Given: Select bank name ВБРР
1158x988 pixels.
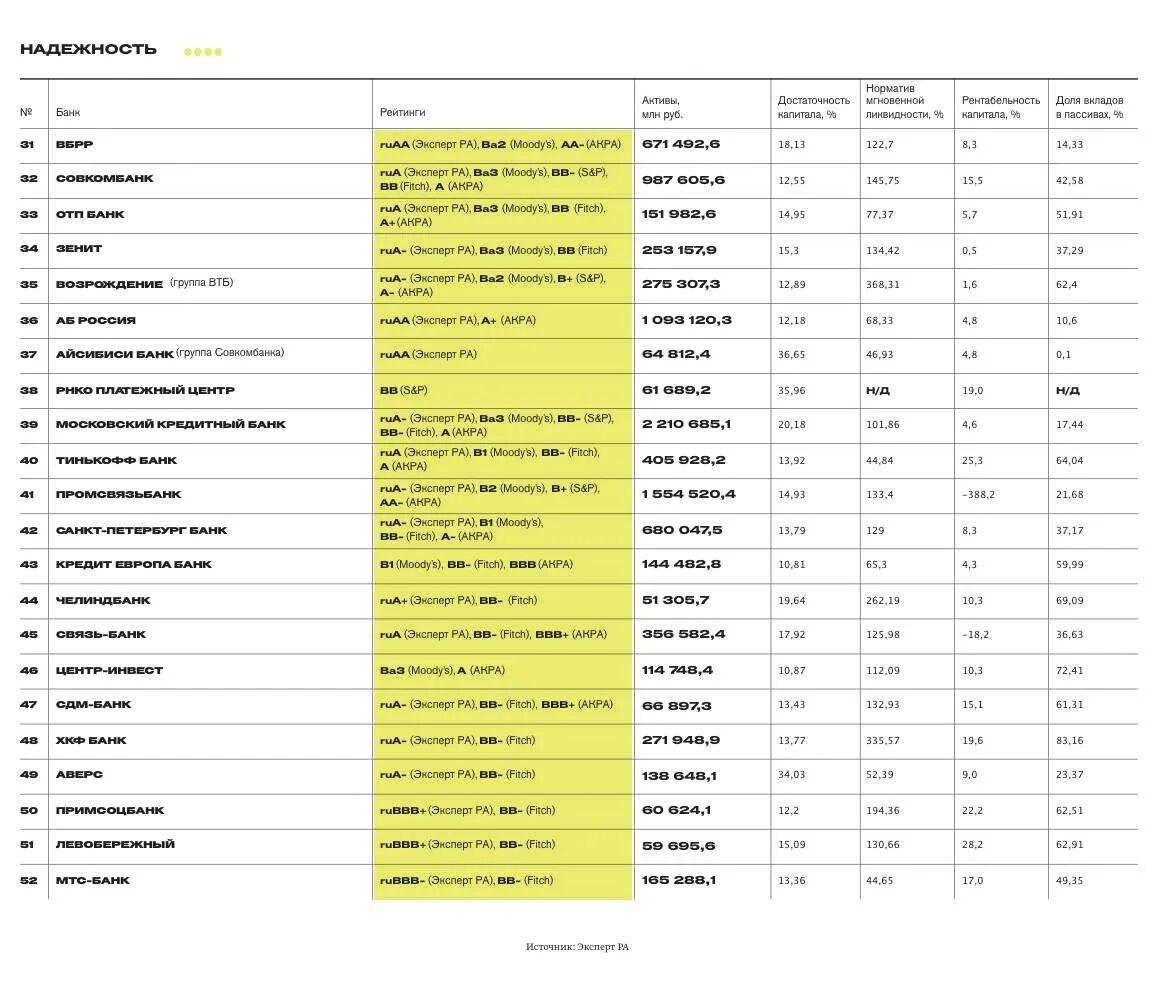Looking at the screenshot, I should pyautogui.click(x=75, y=145).
